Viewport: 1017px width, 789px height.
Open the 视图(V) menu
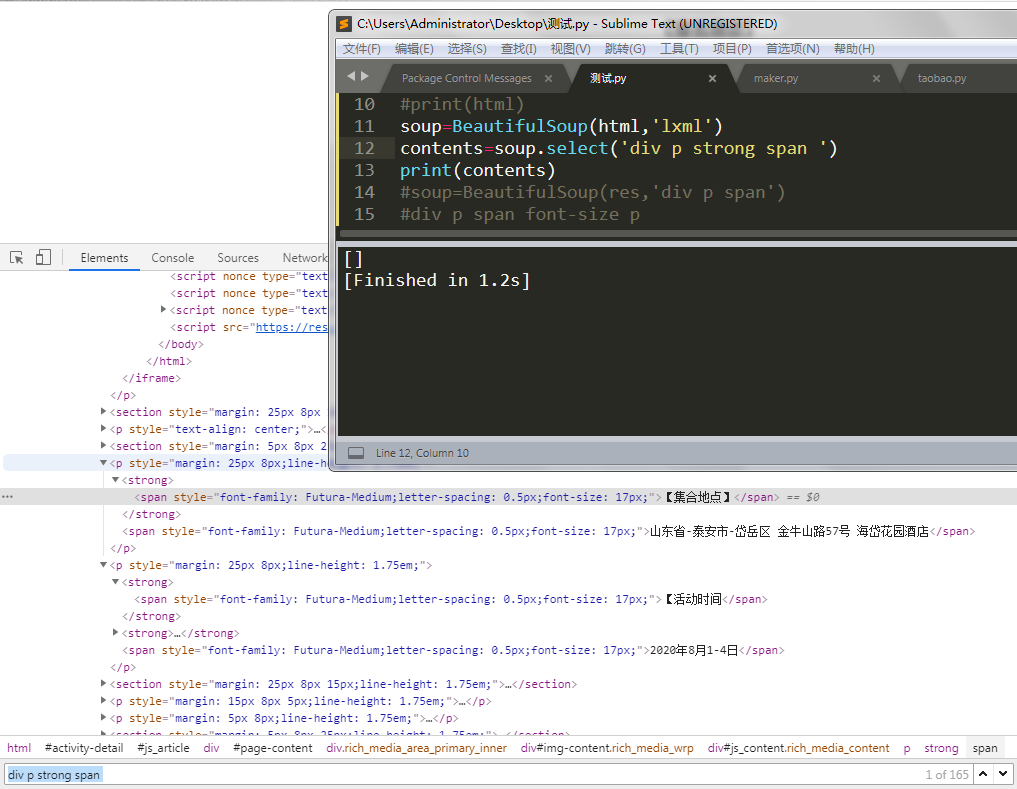tap(570, 49)
